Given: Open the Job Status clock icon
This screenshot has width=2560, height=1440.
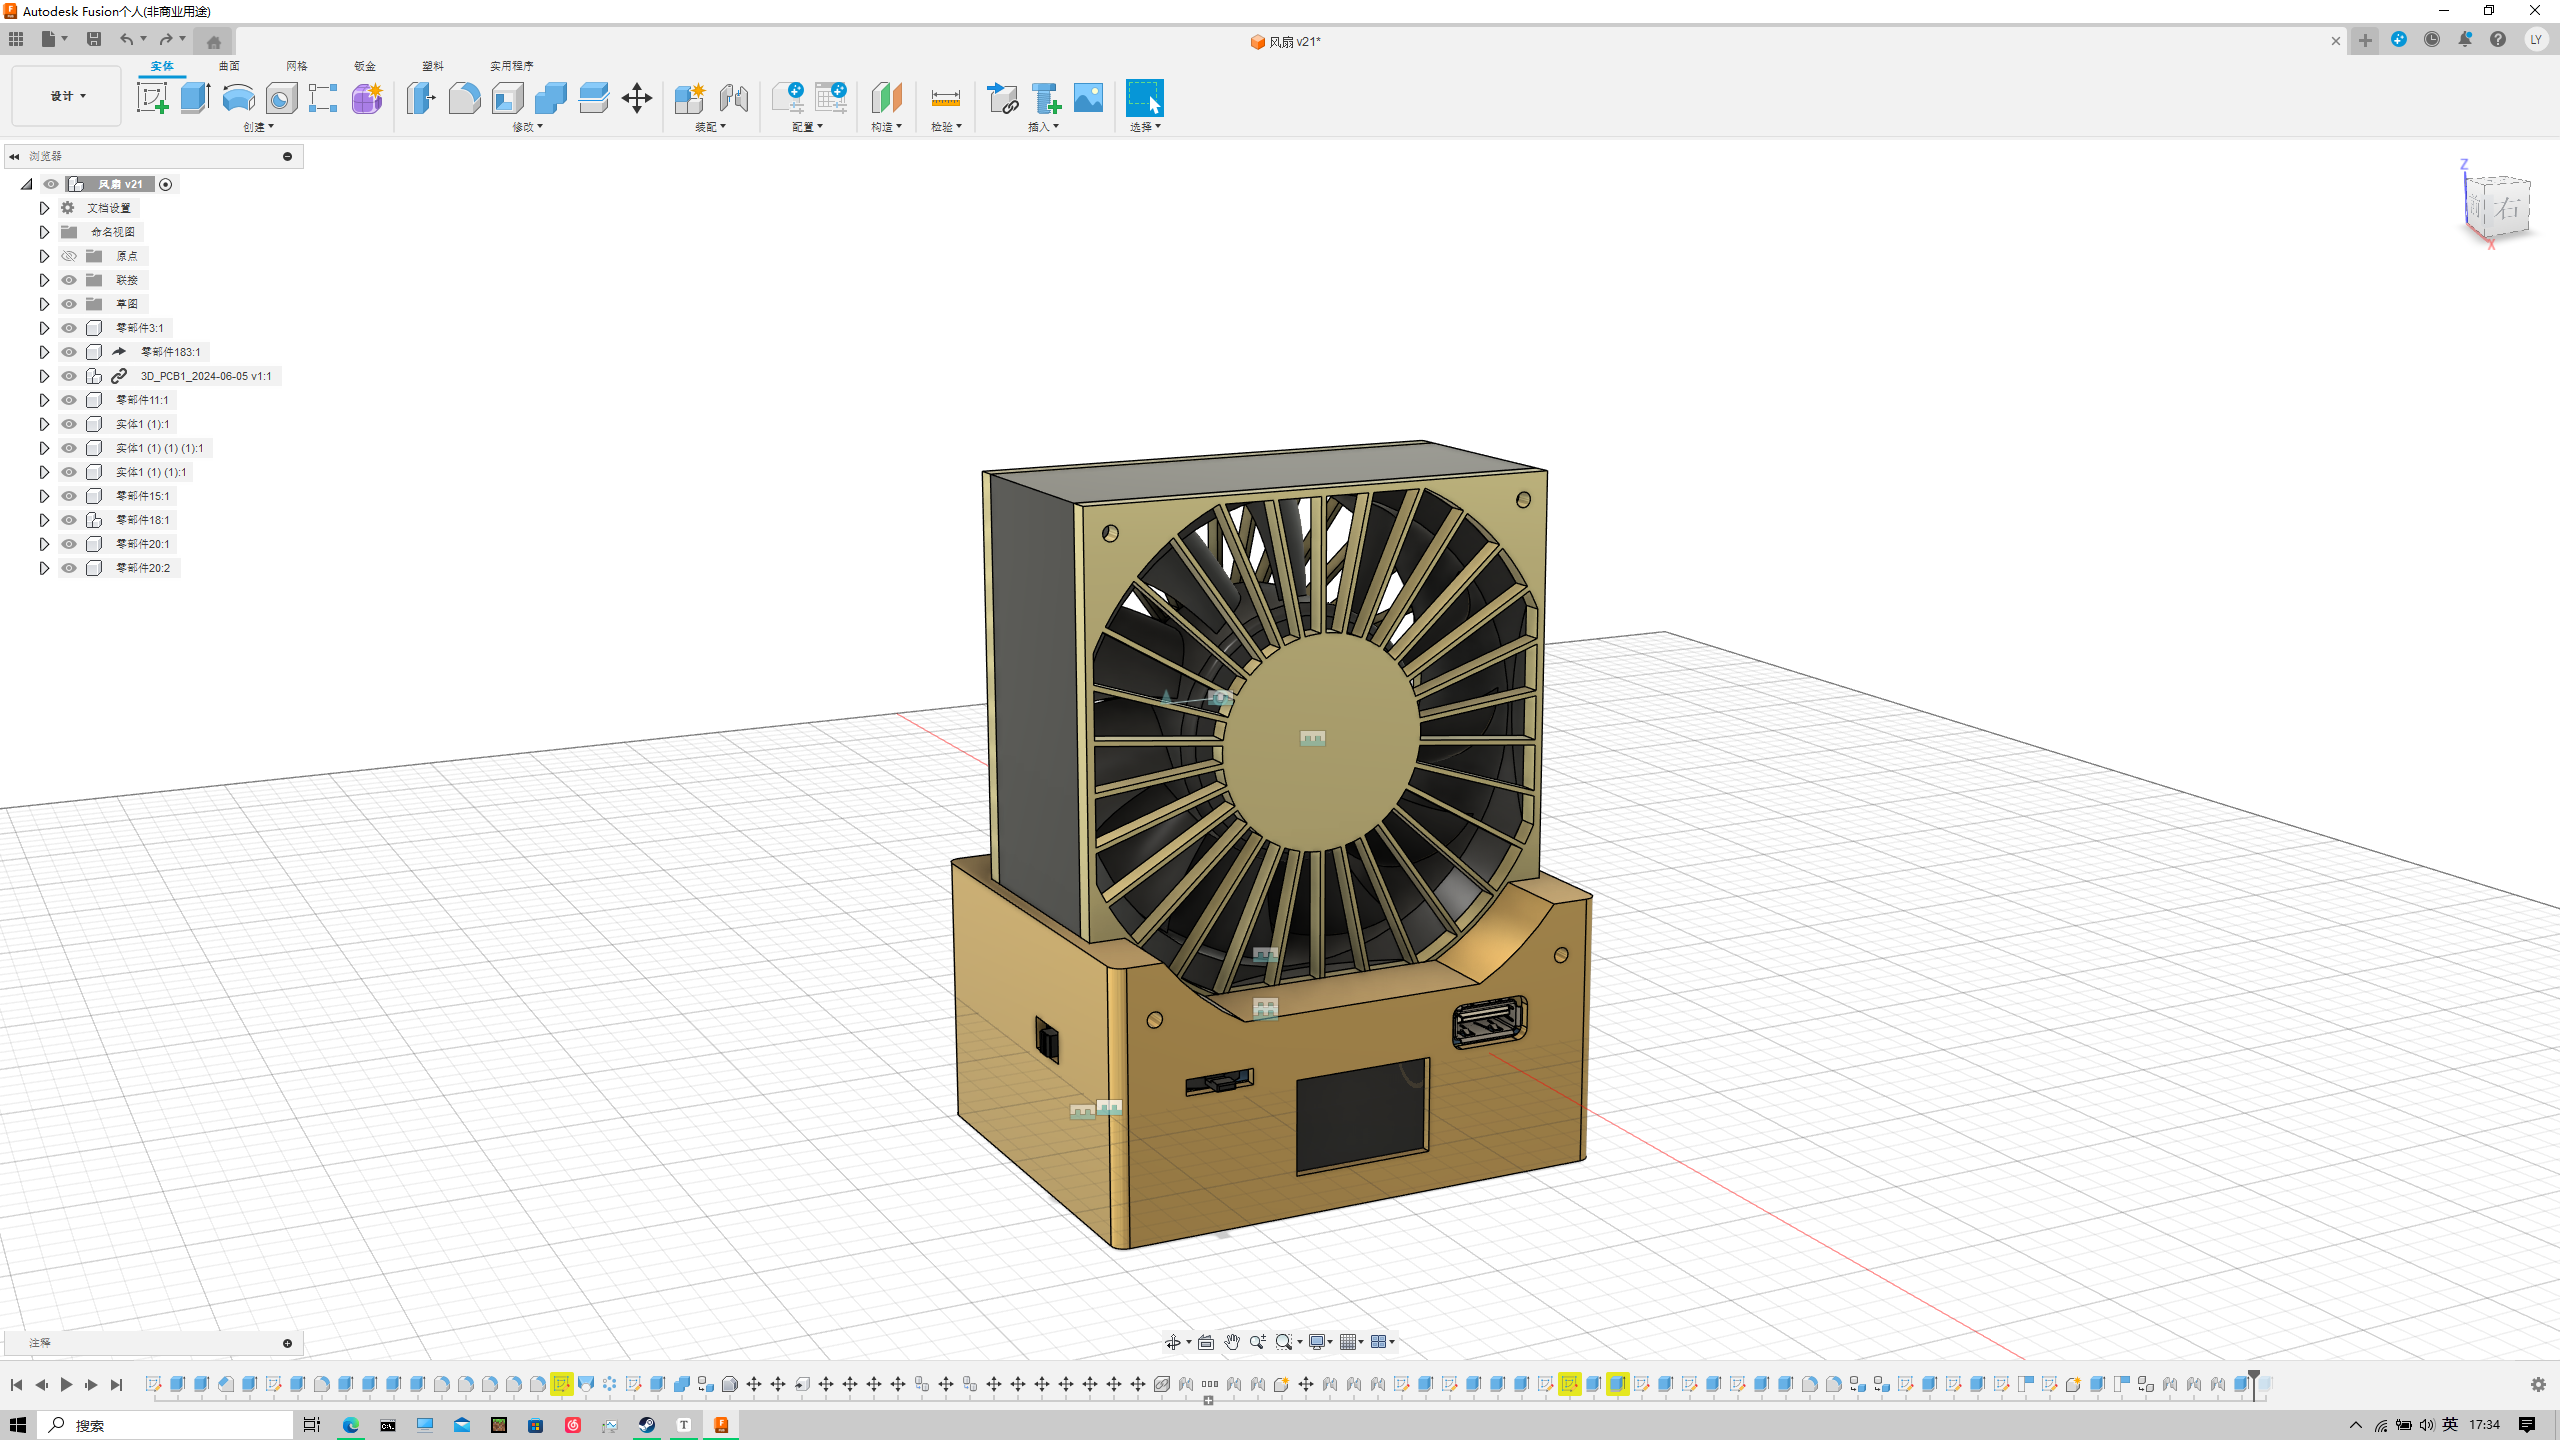Looking at the screenshot, I should (x=2432, y=40).
